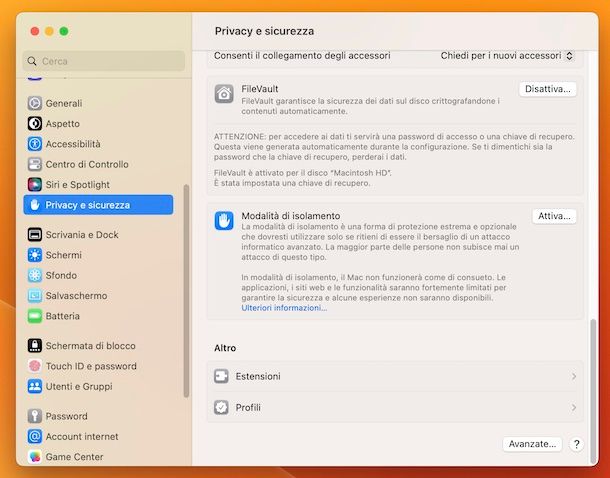Open Generali settings via its gear icon
610x478 pixels.
click(x=35, y=103)
